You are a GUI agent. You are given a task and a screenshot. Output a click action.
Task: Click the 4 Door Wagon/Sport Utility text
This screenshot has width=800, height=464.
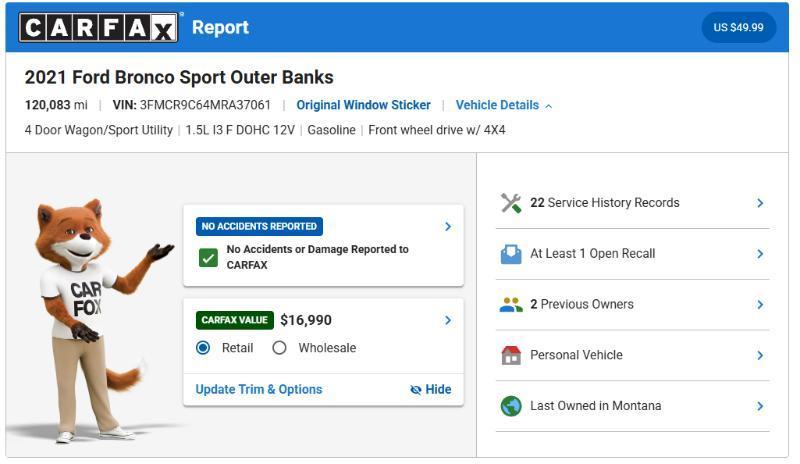point(98,130)
